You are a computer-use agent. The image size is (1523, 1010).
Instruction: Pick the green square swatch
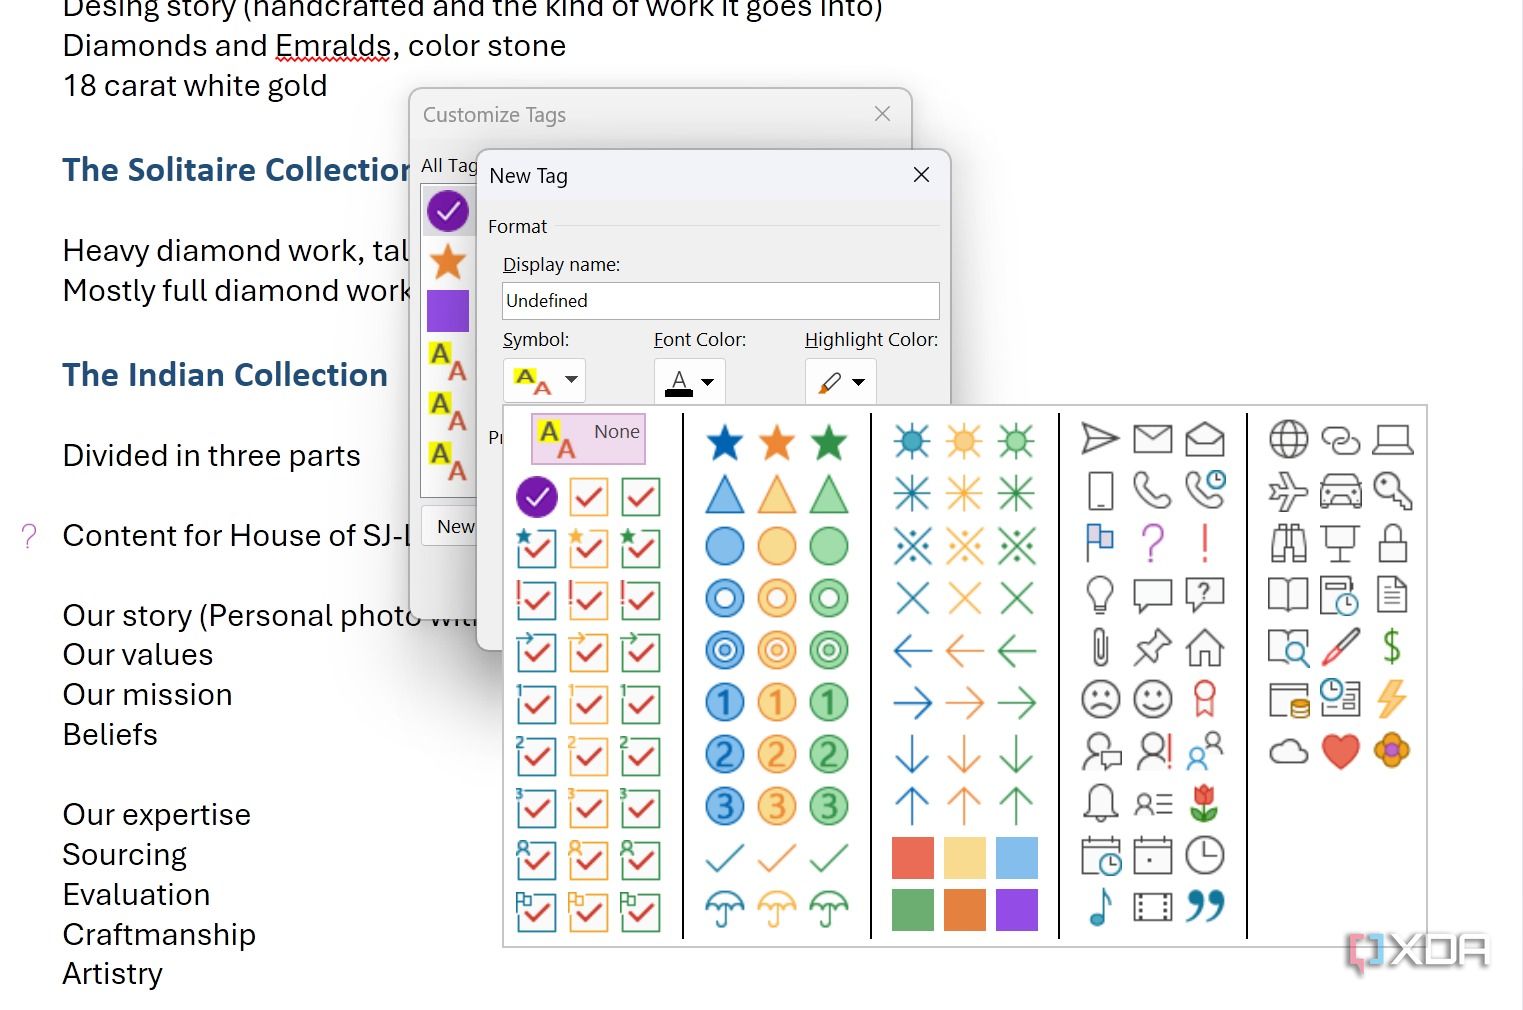point(913,909)
